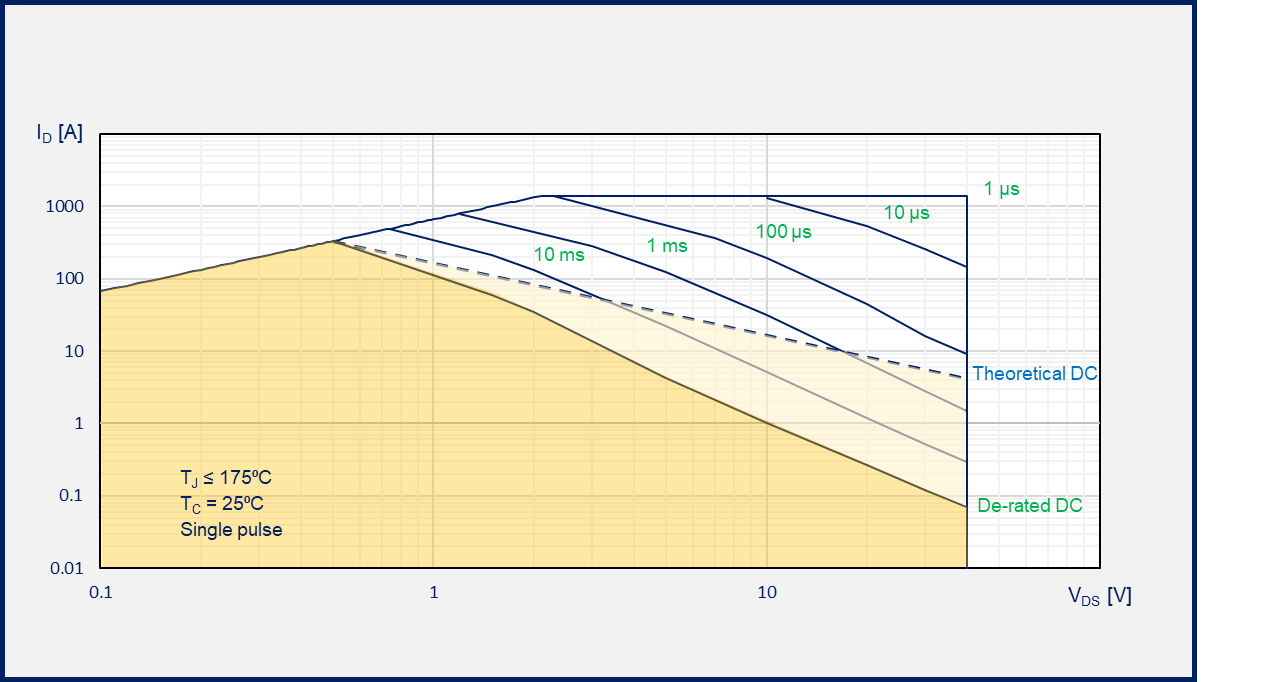Select the 100 tick on the current axis
Image resolution: width=1288 pixels, height=682 pixels.
click(72, 279)
